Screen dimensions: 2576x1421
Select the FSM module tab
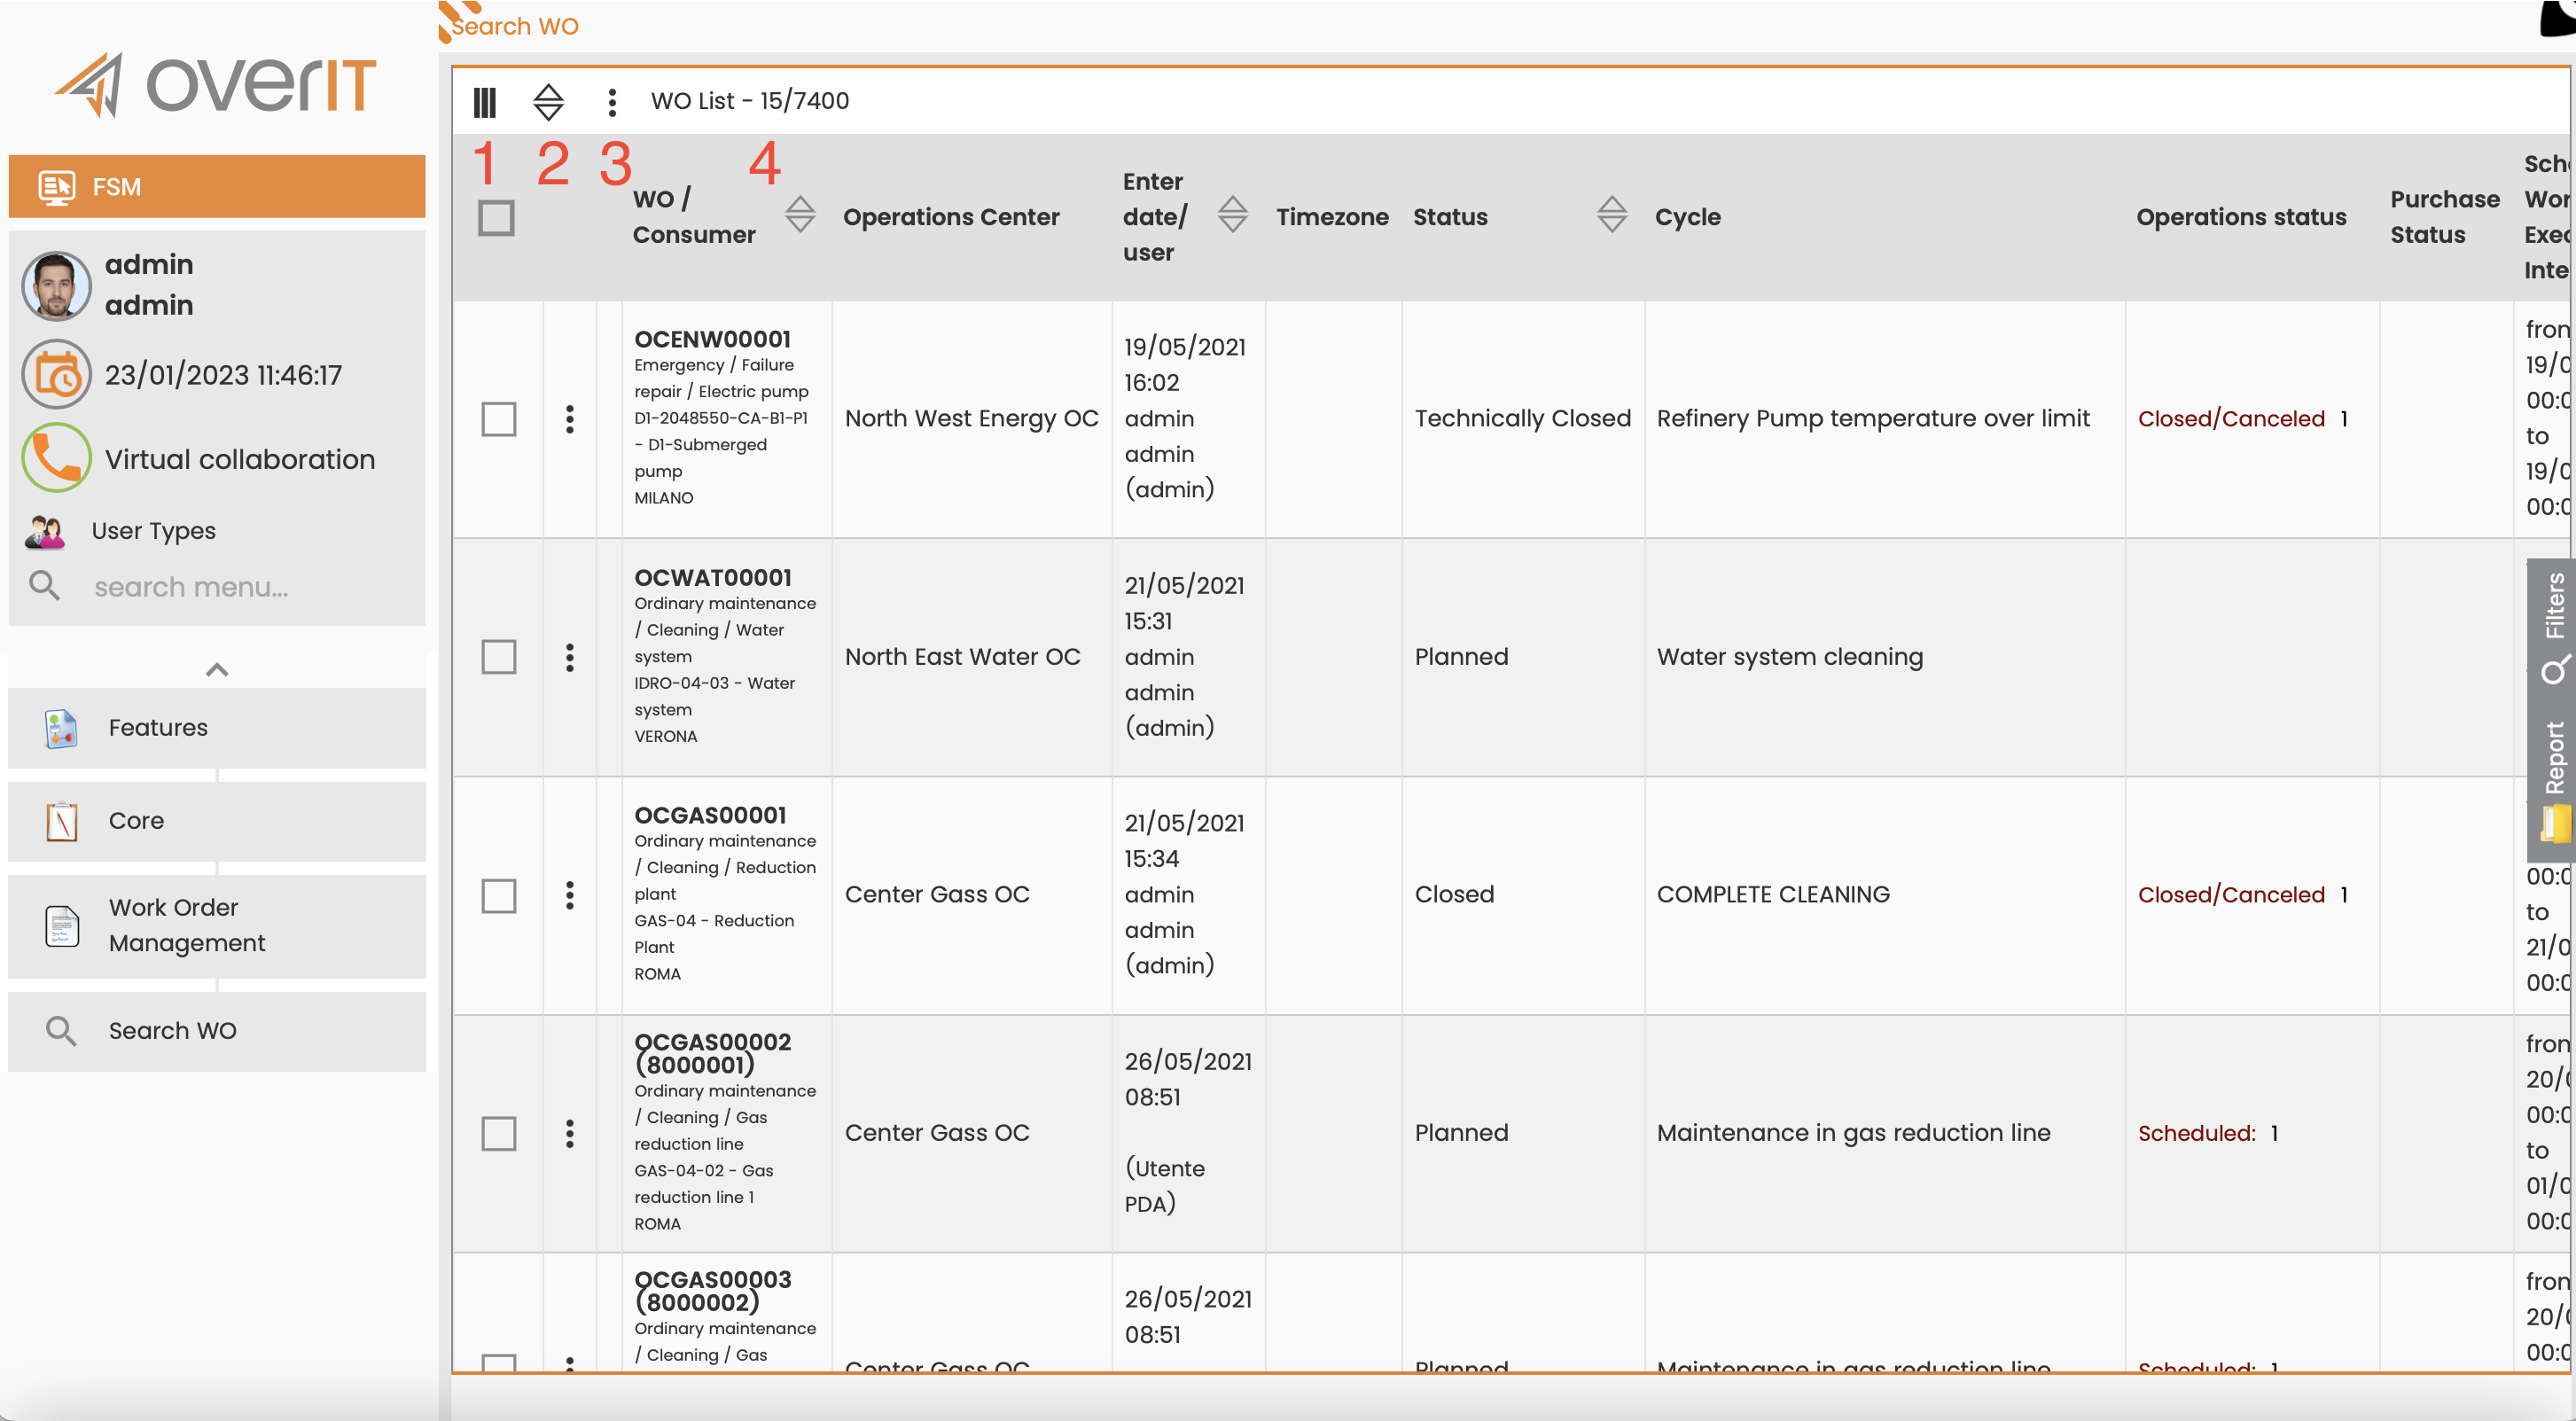217,187
